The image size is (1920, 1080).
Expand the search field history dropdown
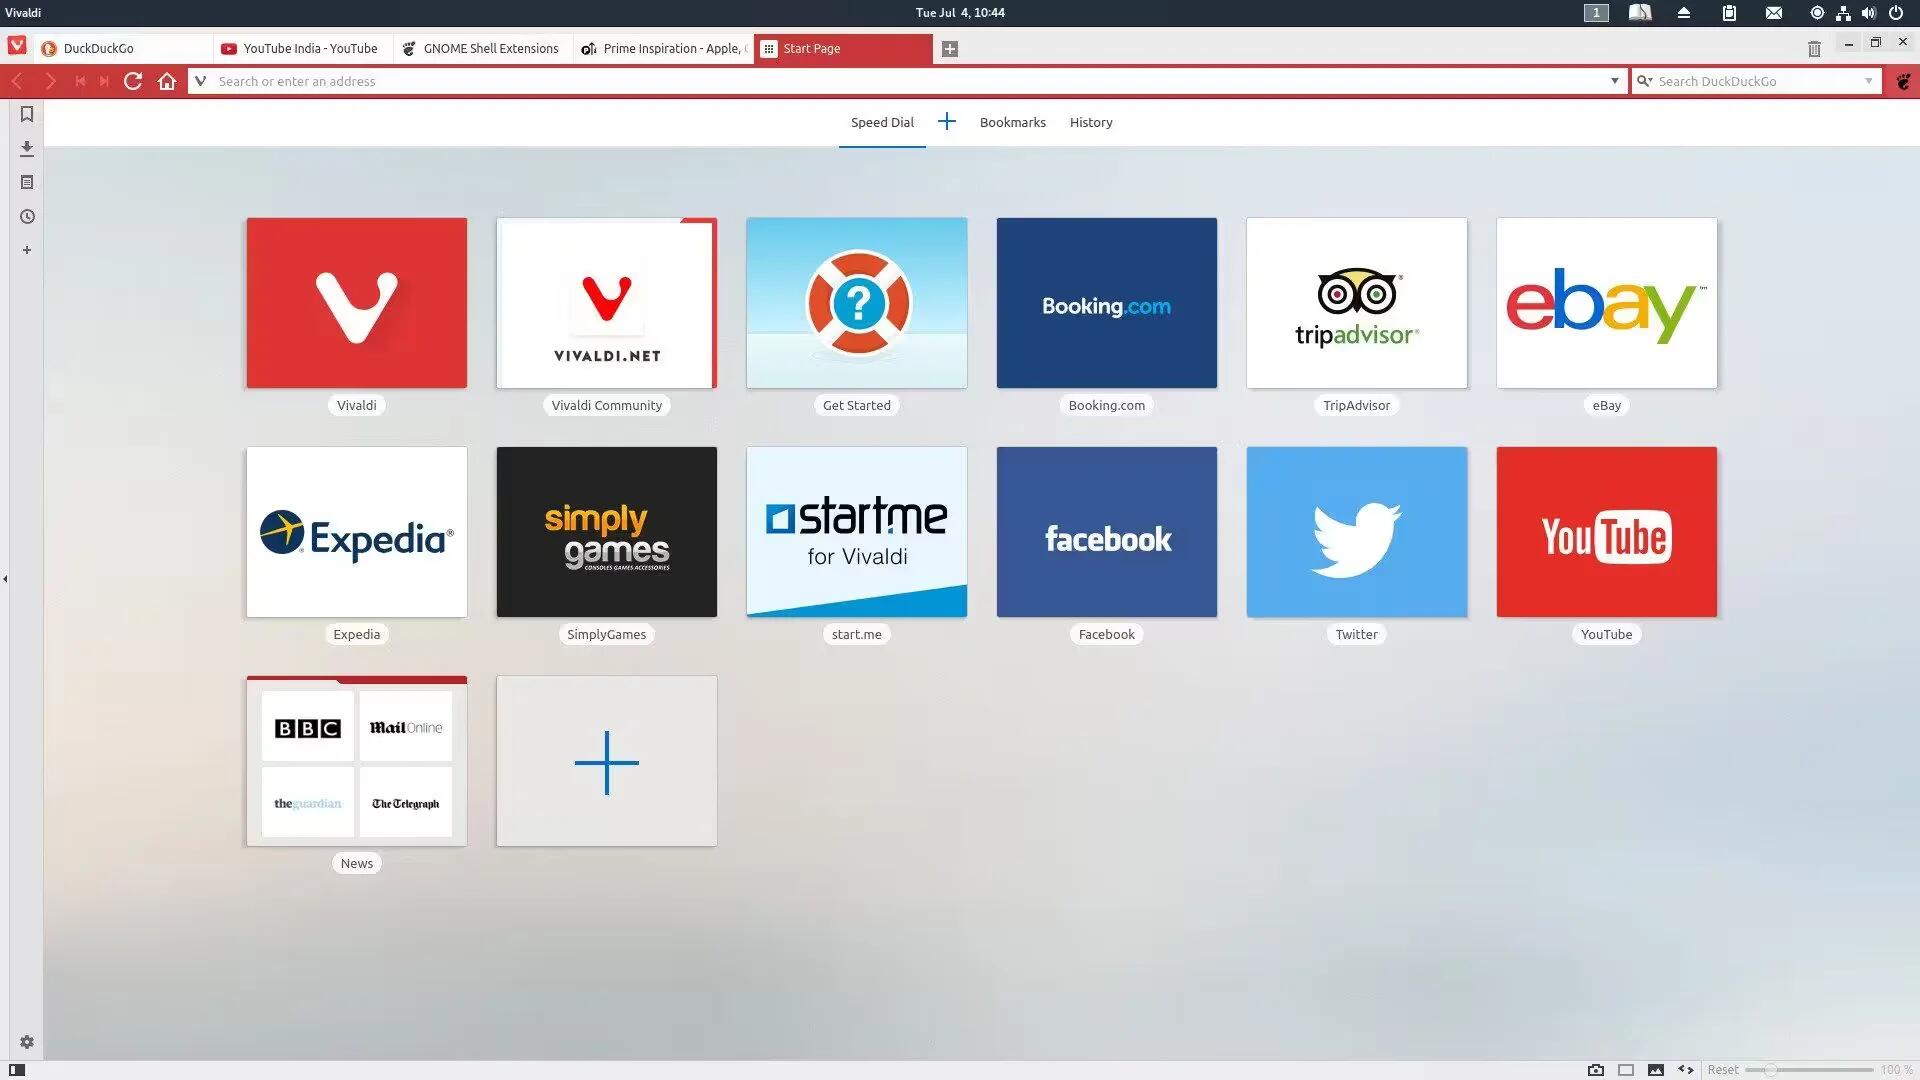click(x=1868, y=81)
